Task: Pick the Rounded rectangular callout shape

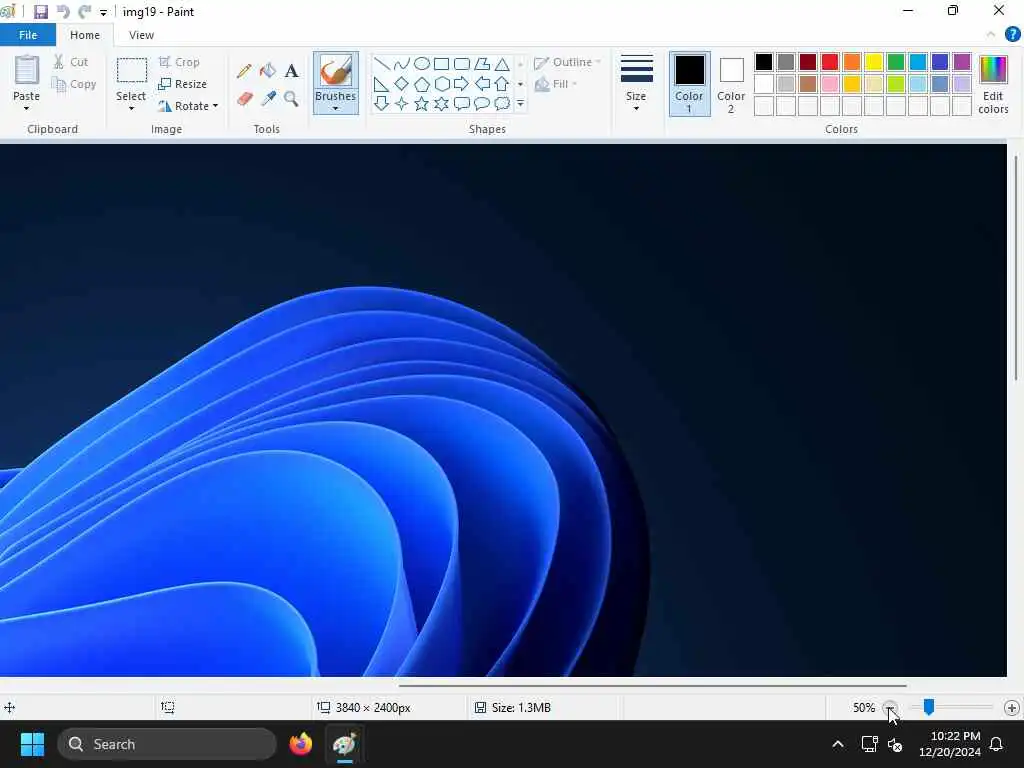Action: [462, 103]
